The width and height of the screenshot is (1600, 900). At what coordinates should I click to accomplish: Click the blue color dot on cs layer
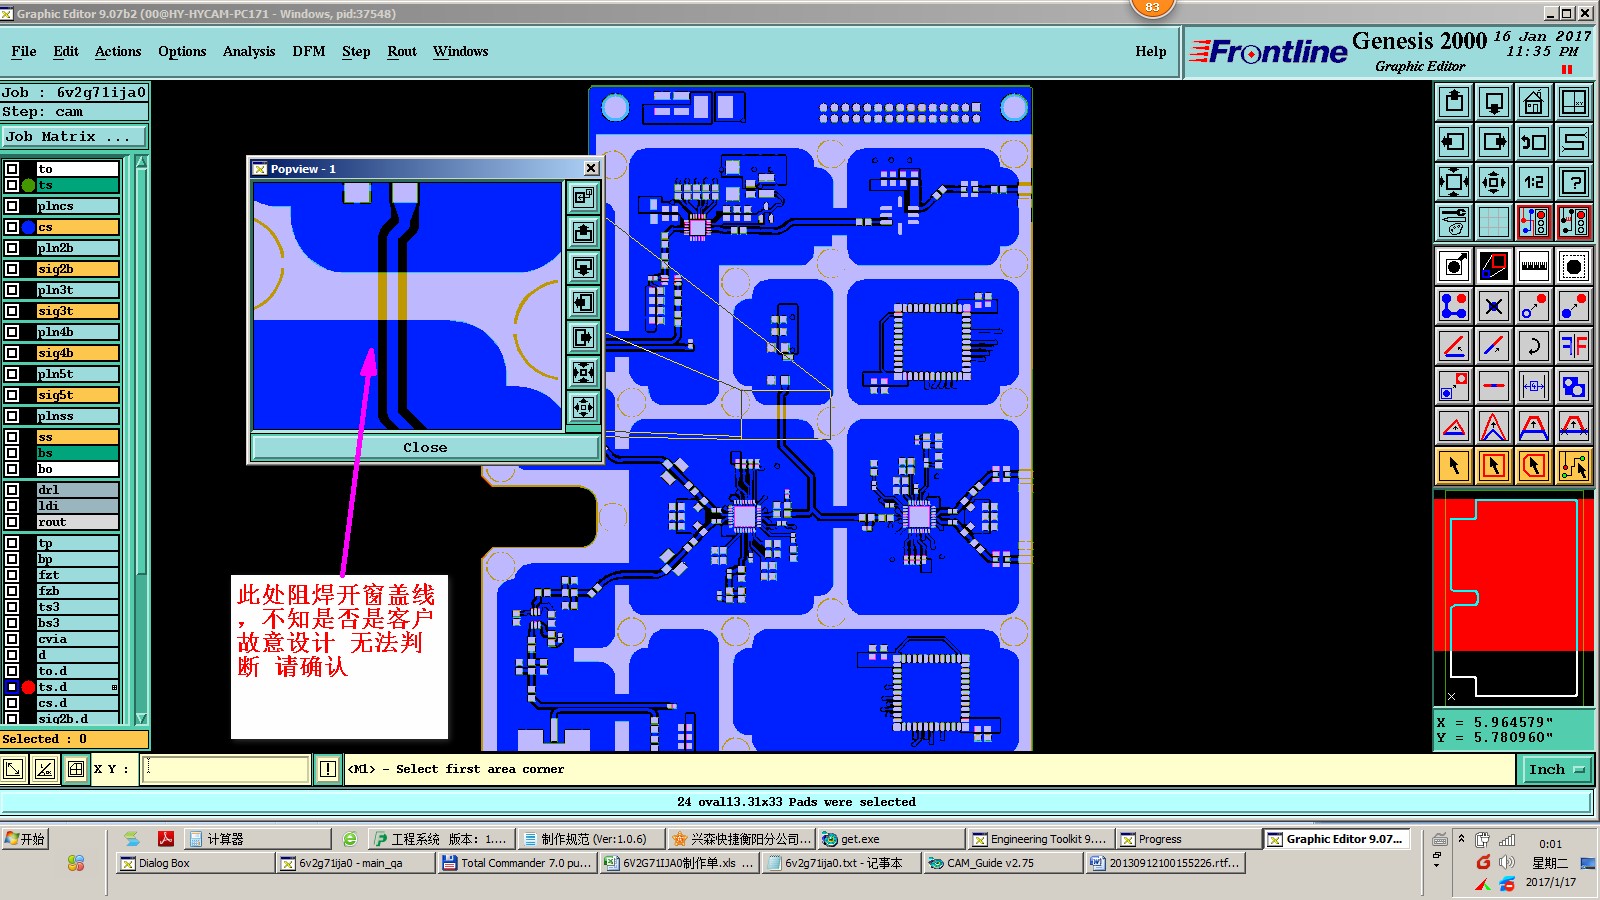click(28, 227)
